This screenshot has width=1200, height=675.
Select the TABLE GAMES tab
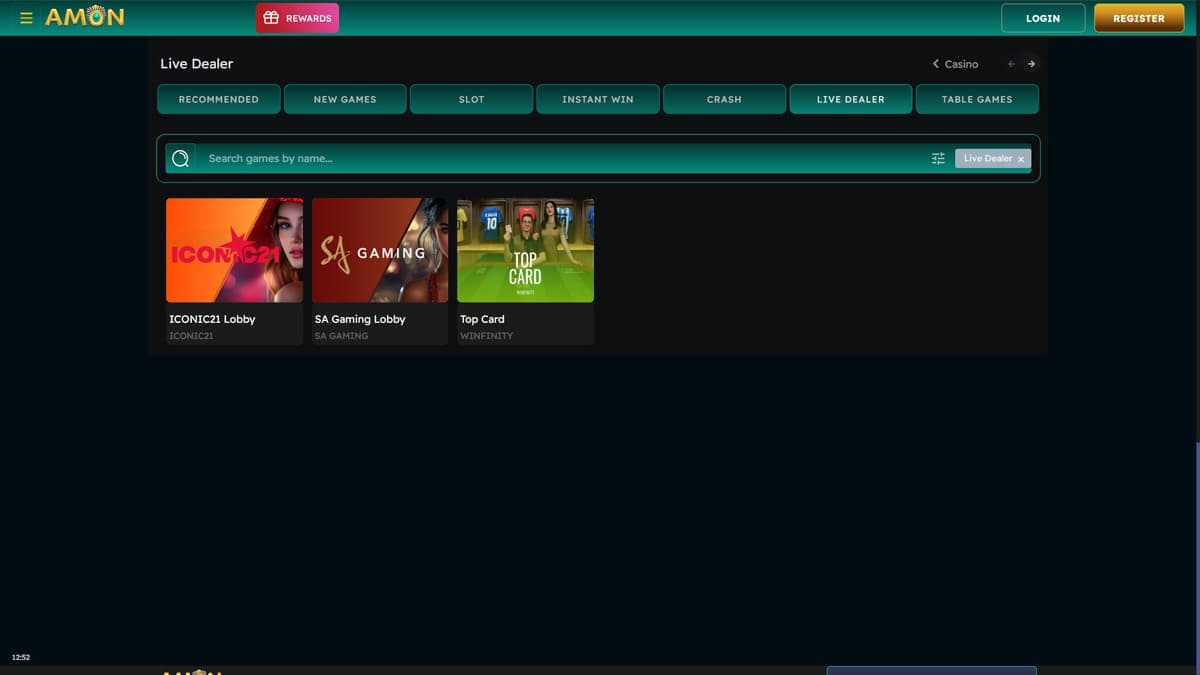pyautogui.click(x=977, y=99)
